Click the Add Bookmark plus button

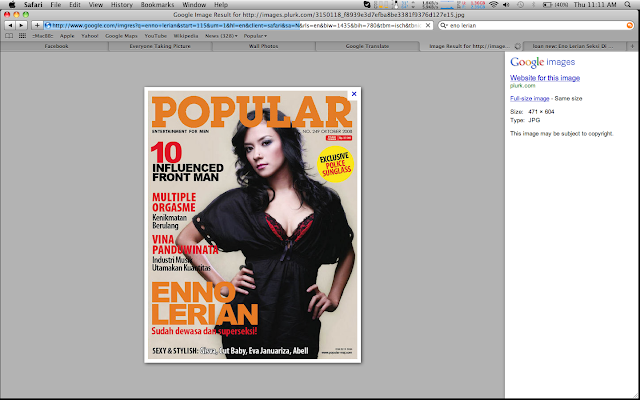pos(37,25)
